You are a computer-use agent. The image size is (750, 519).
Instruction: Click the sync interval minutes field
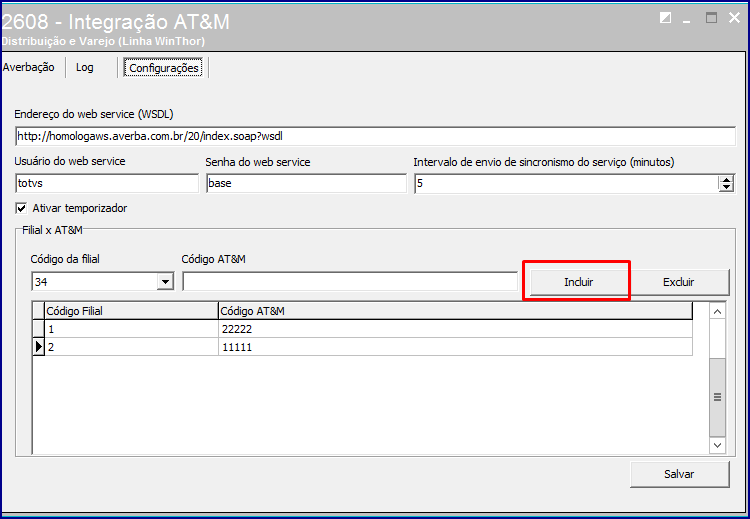(x=566, y=183)
